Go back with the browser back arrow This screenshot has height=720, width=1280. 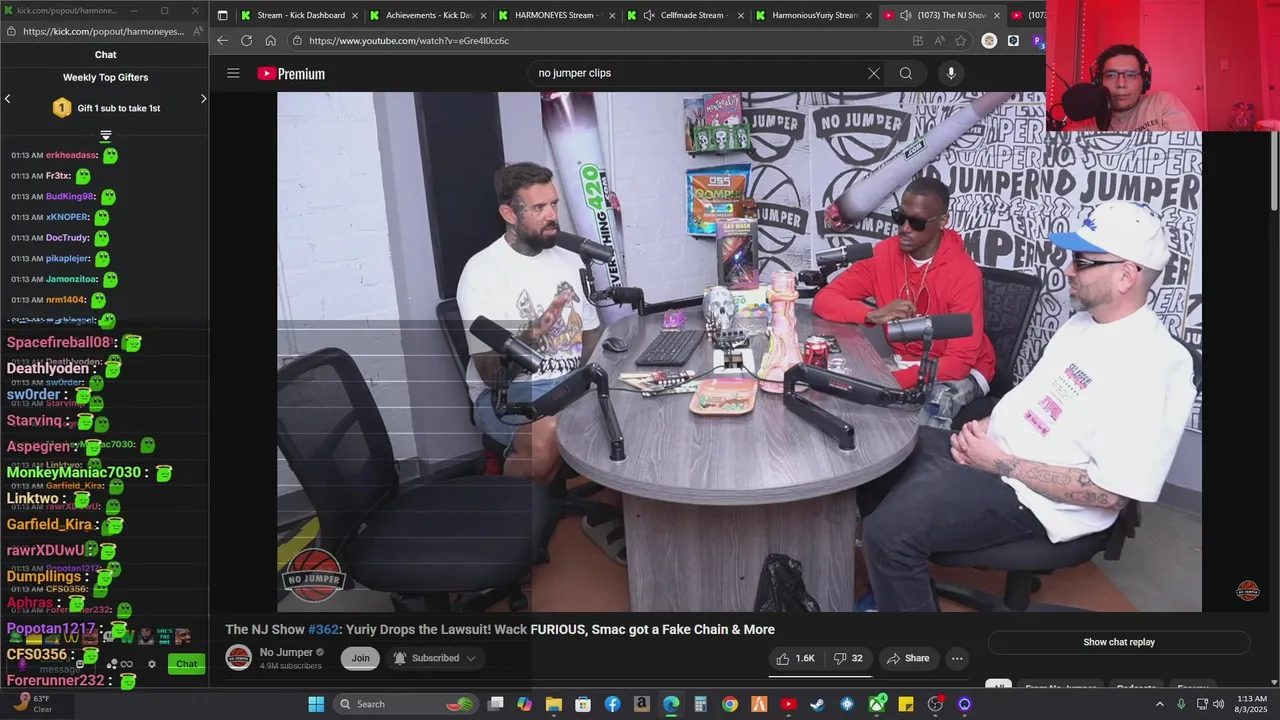coord(222,41)
